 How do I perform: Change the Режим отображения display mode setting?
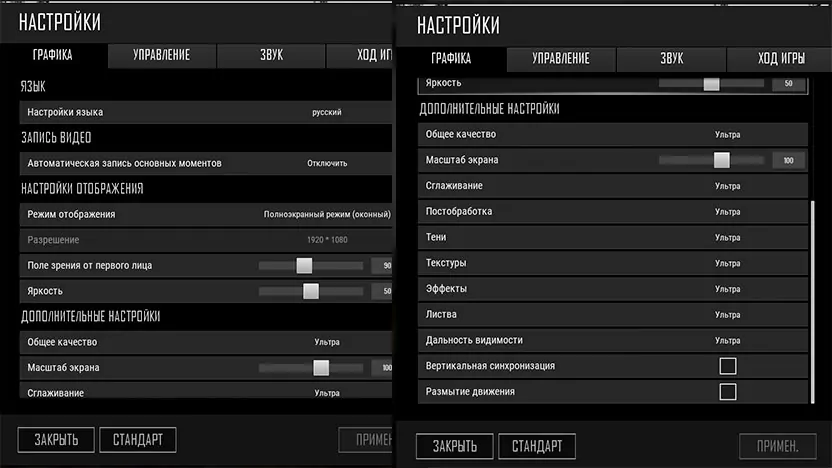tap(326, 214)
